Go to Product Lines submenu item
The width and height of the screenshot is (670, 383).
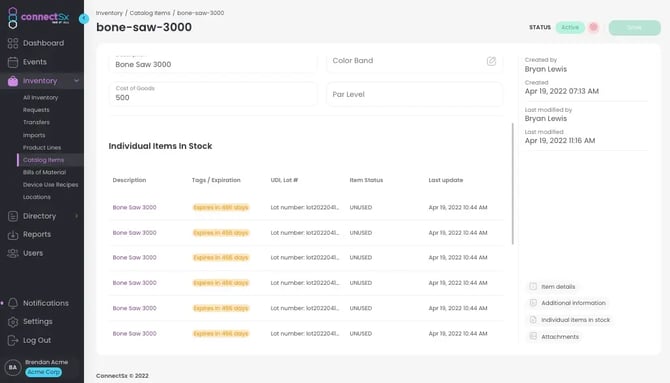[42, 148]
